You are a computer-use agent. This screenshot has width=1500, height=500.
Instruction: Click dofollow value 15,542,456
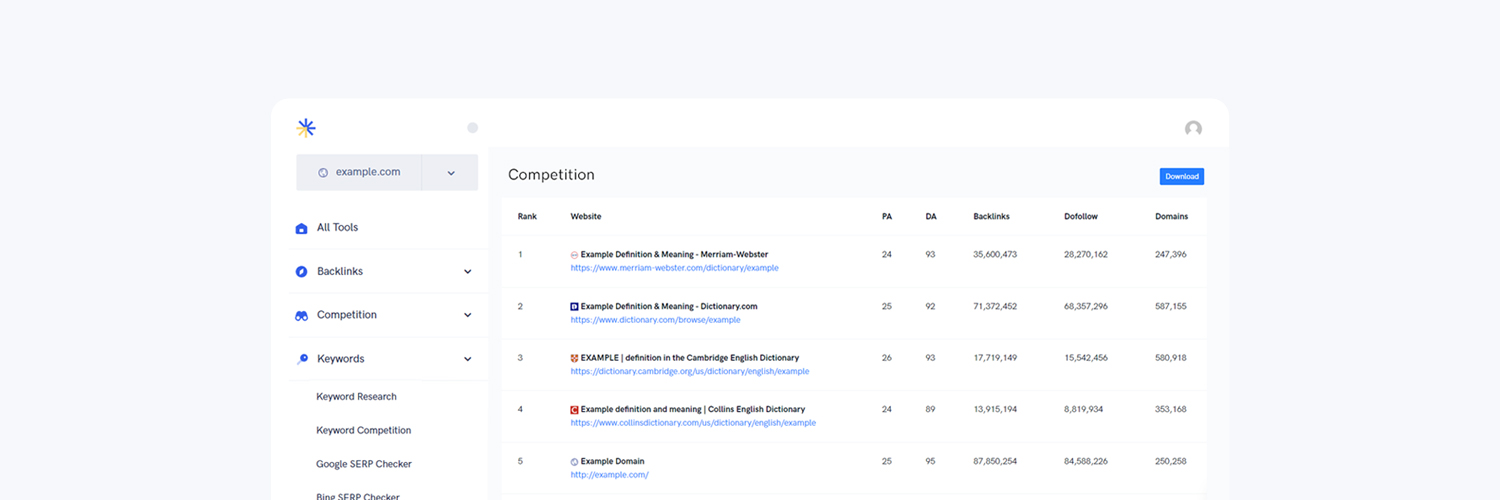1086,358
